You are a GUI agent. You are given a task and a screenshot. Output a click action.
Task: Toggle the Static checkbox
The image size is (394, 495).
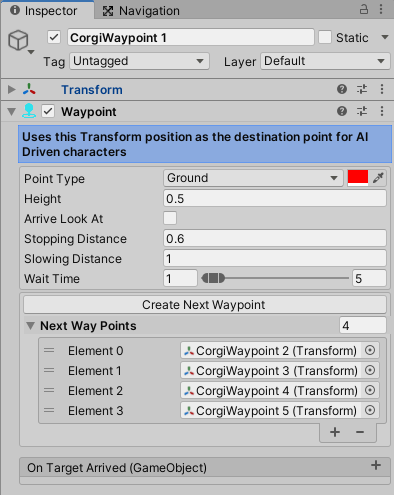pos(325,37)
